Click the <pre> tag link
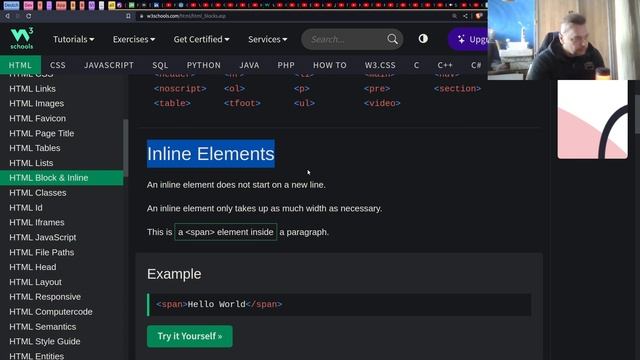 click(377, 89)
